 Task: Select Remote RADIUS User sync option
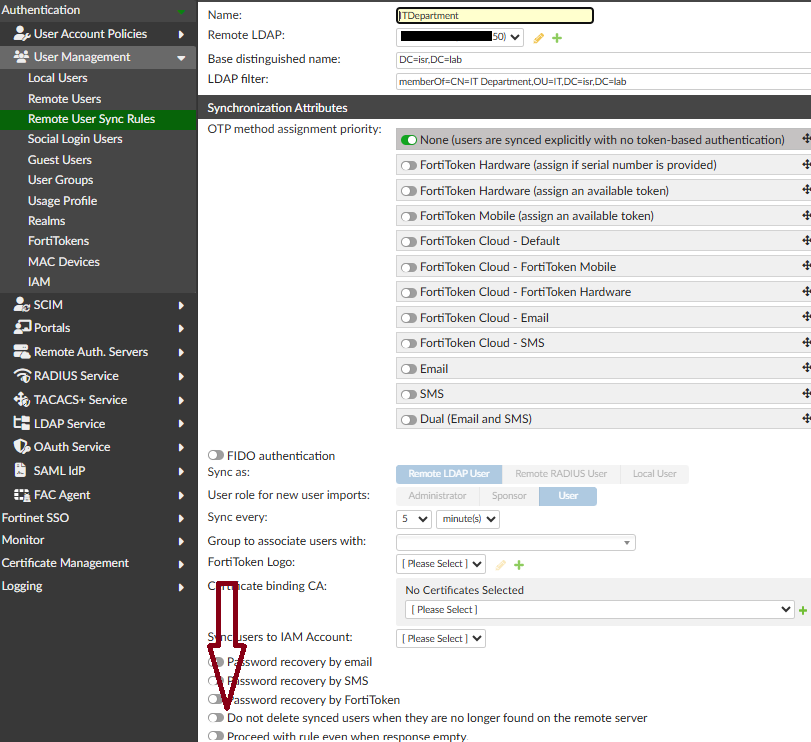coord(561,474)
